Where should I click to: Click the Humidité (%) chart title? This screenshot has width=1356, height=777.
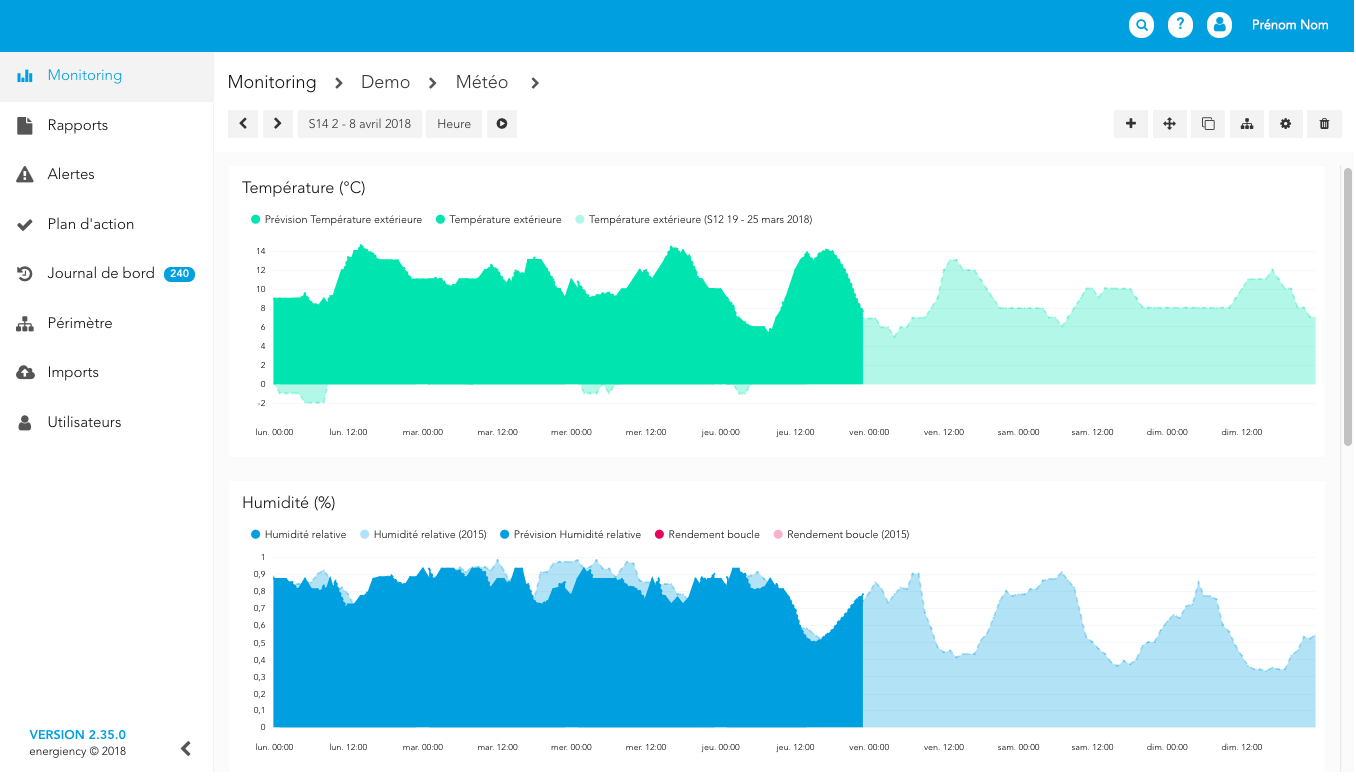288,502
